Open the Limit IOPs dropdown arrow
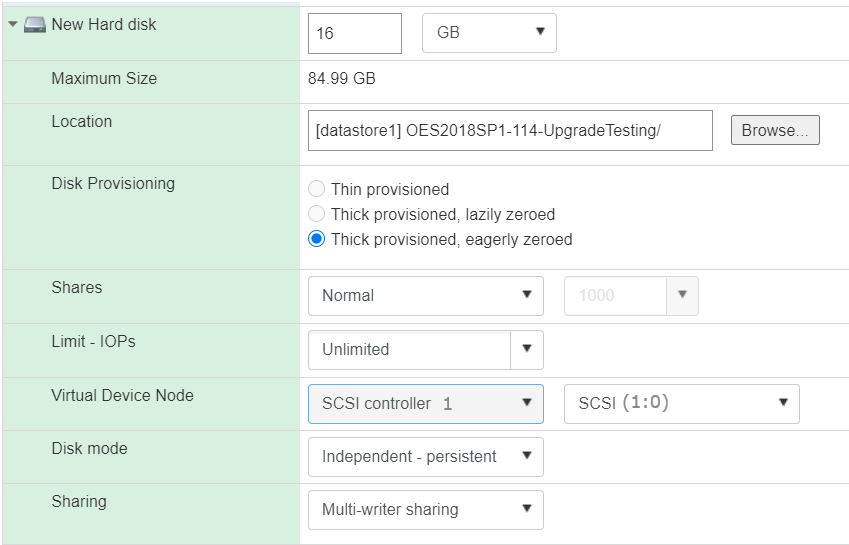This screenshot has height=545, width=849. tap(527, 349)
